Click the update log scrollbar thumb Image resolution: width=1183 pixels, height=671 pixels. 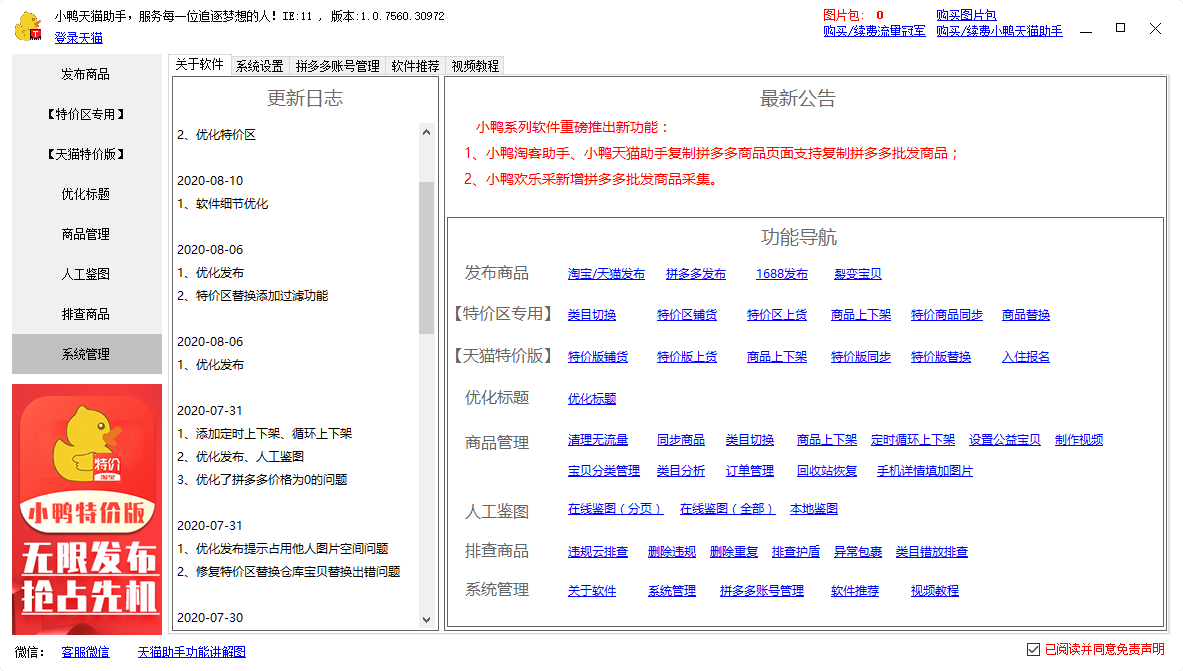pyautogui.click(x=426, y=257)
